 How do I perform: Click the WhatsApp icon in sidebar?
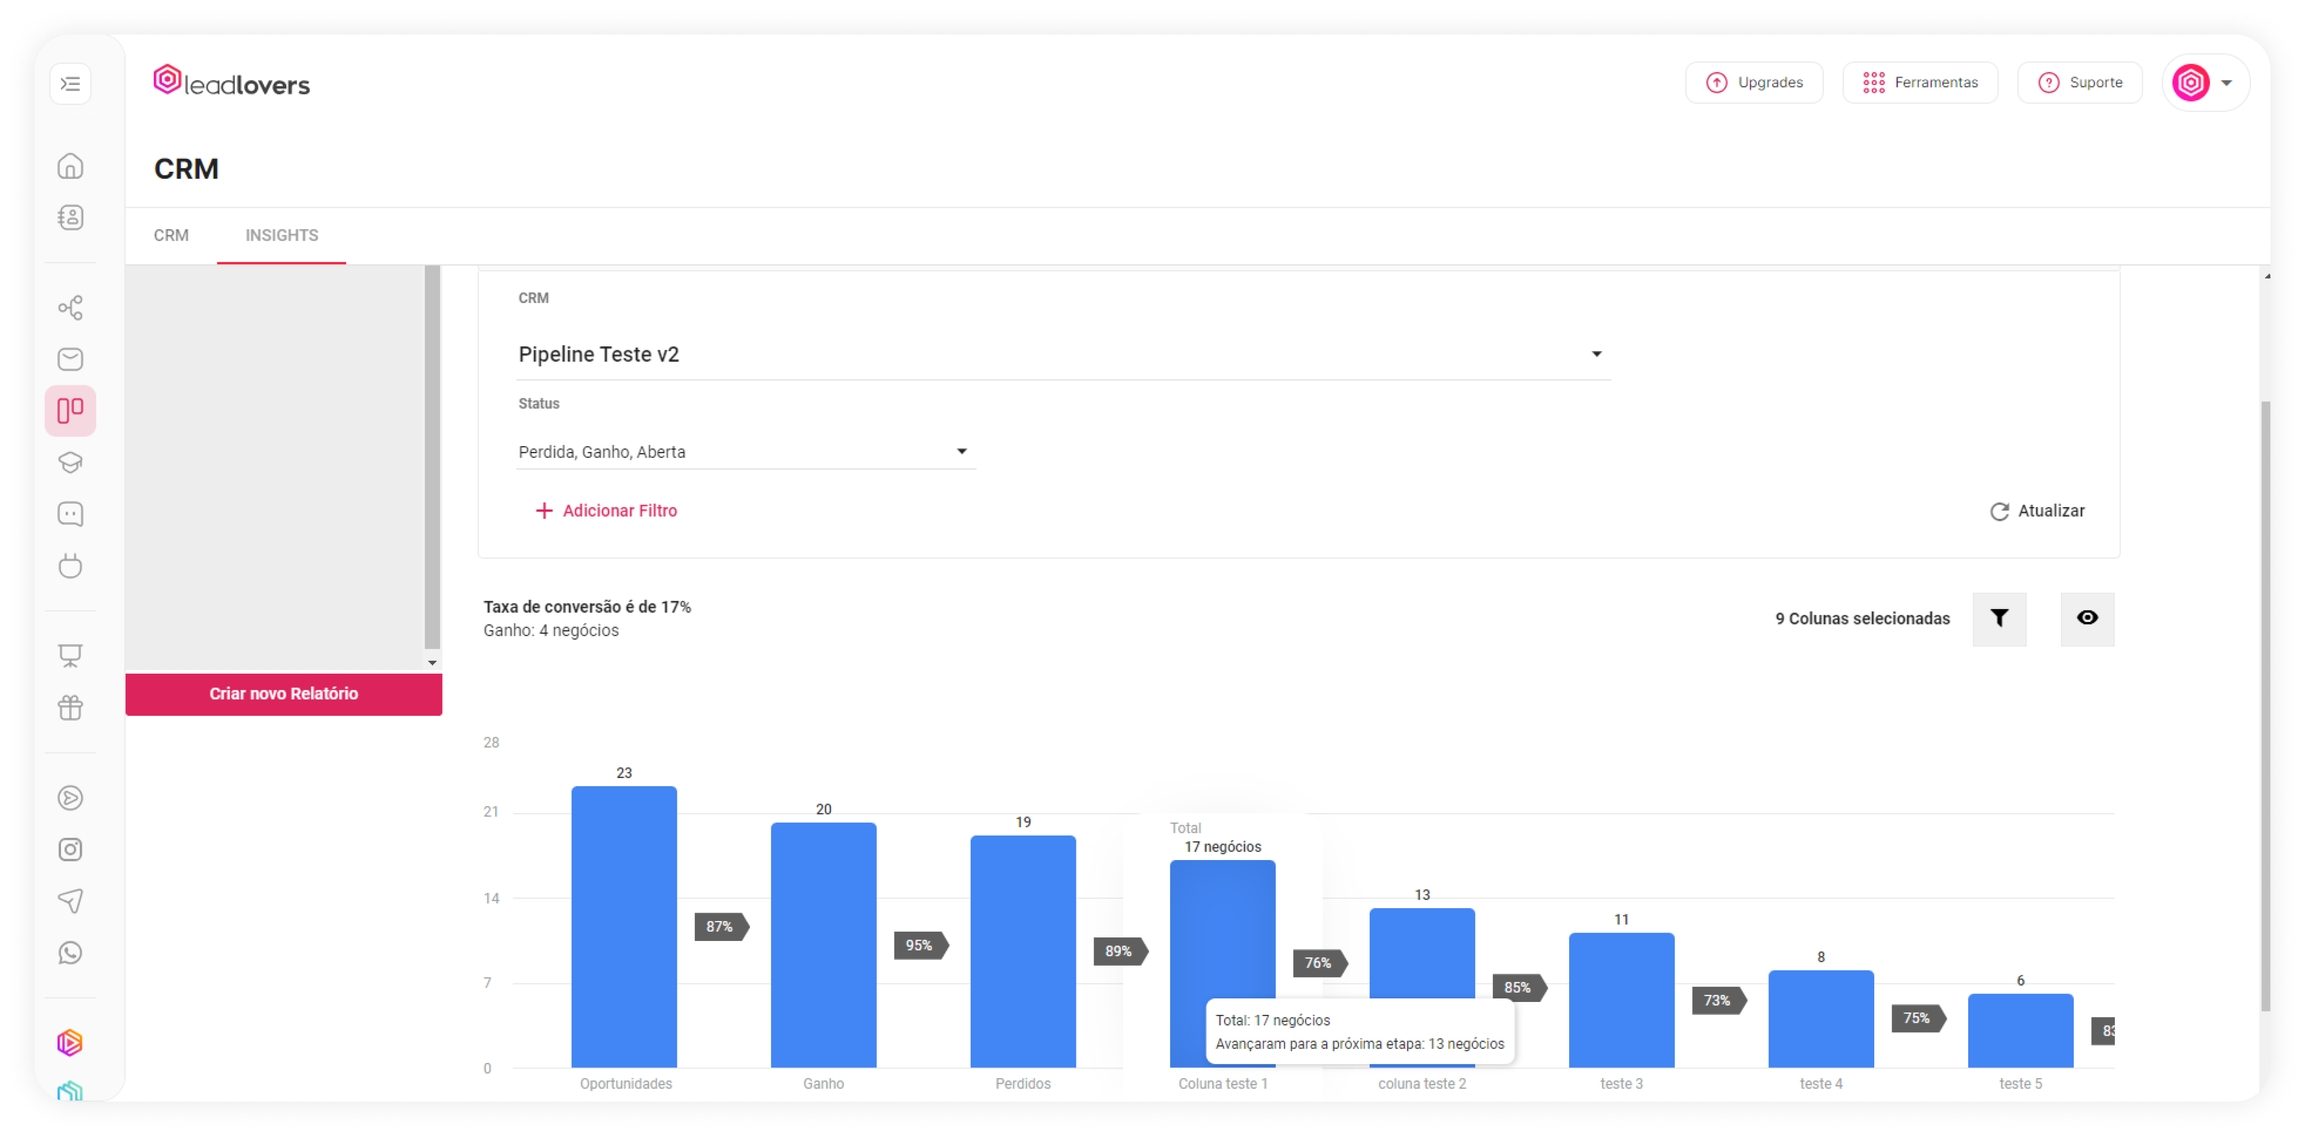[x=70, y=953]
